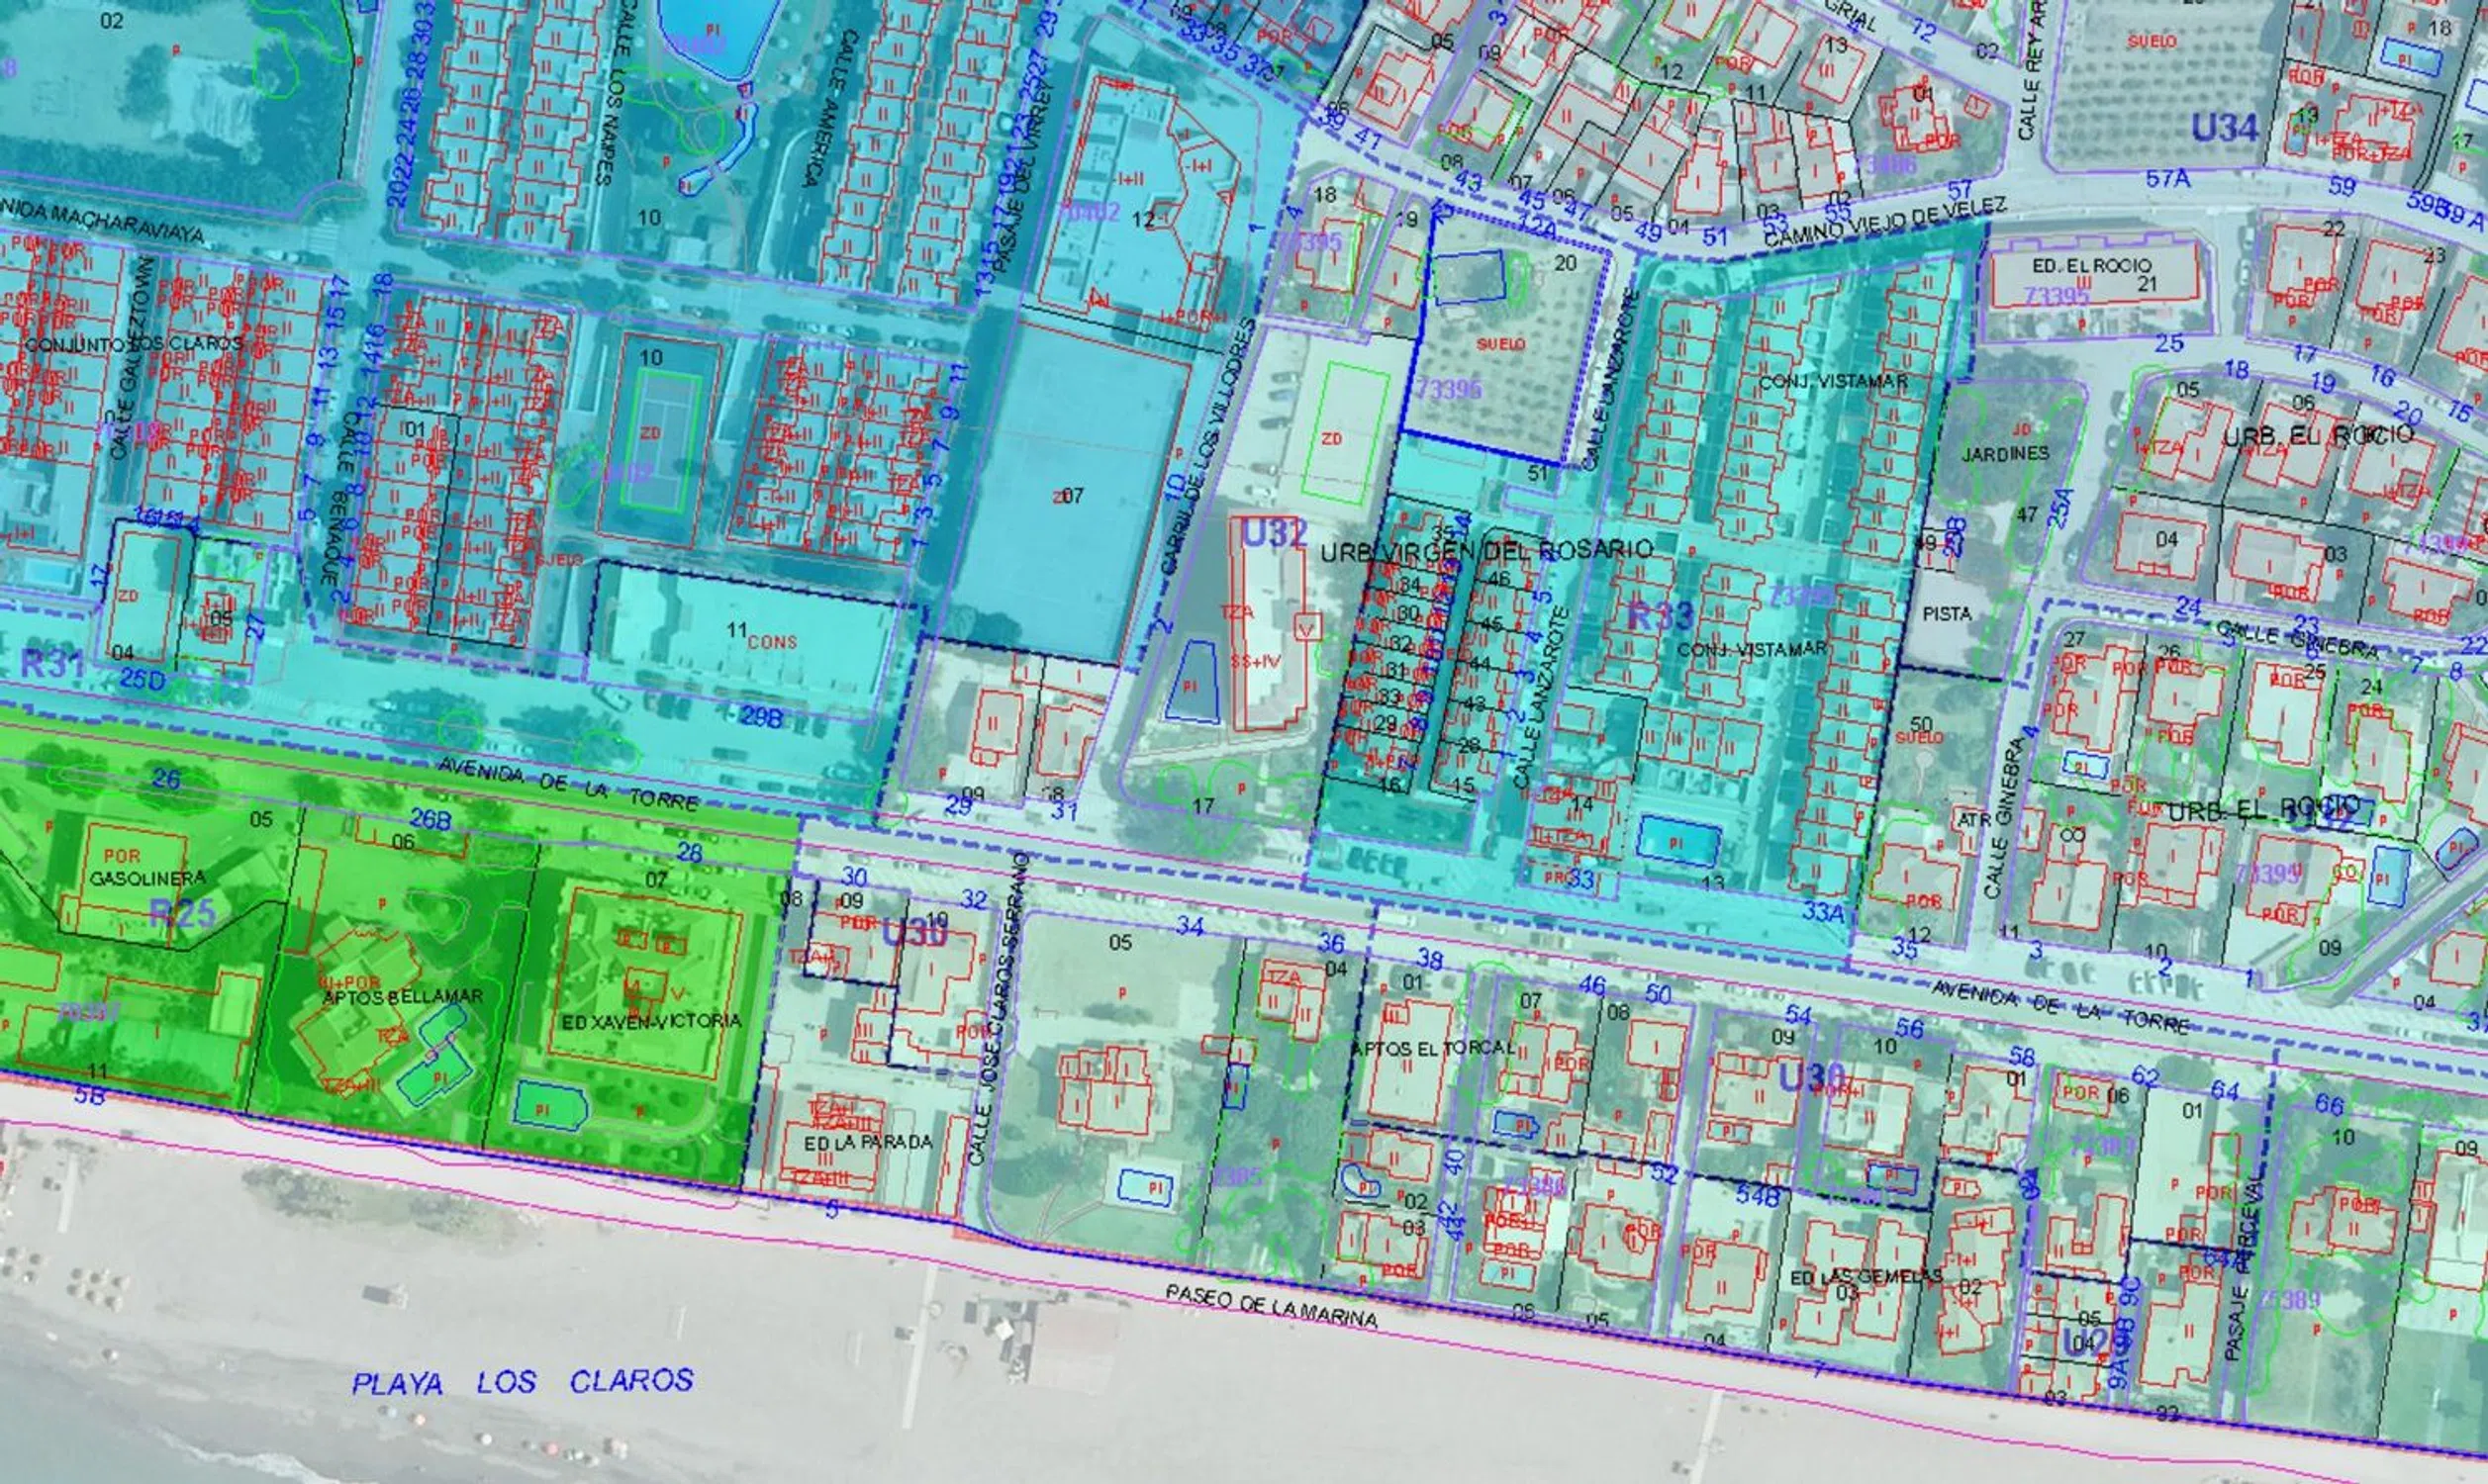Click the PLAYA LOS CLAROS beach label
2488x1484 pixels.
point(521,1383)
